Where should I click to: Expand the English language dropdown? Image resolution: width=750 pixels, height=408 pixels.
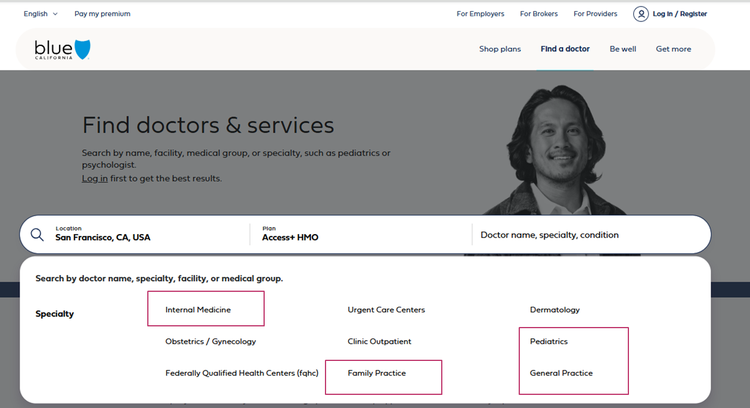point(41,14)
